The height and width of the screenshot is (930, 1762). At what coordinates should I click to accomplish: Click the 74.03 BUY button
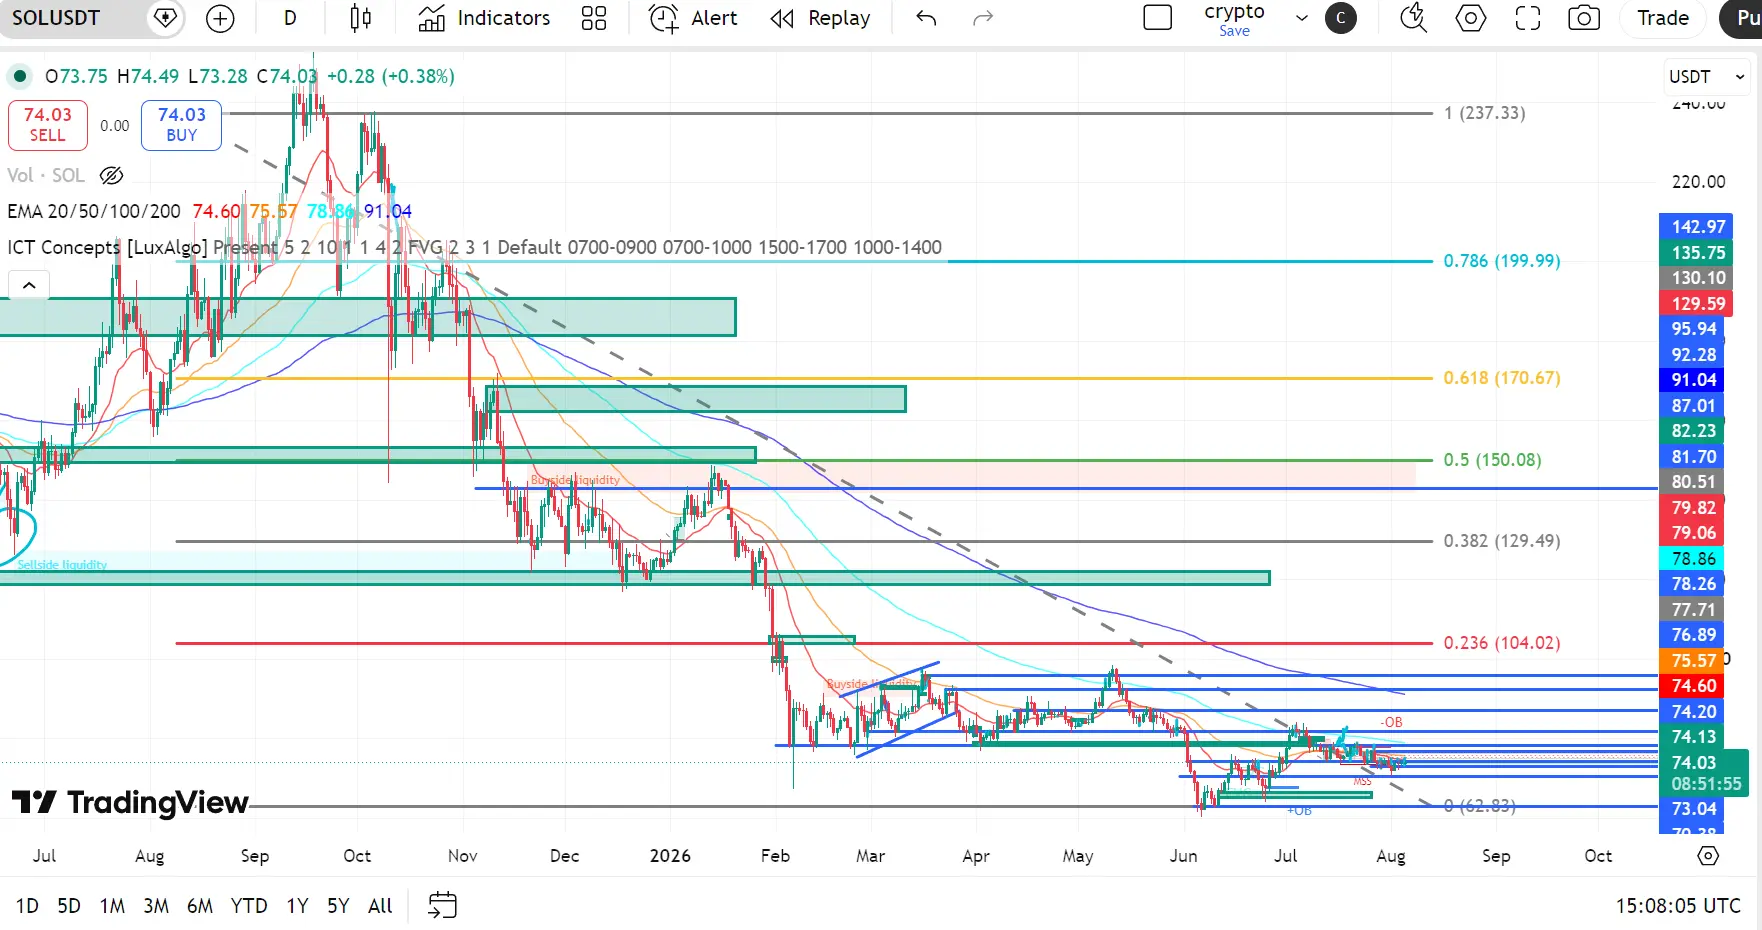[x=181, y=125]
